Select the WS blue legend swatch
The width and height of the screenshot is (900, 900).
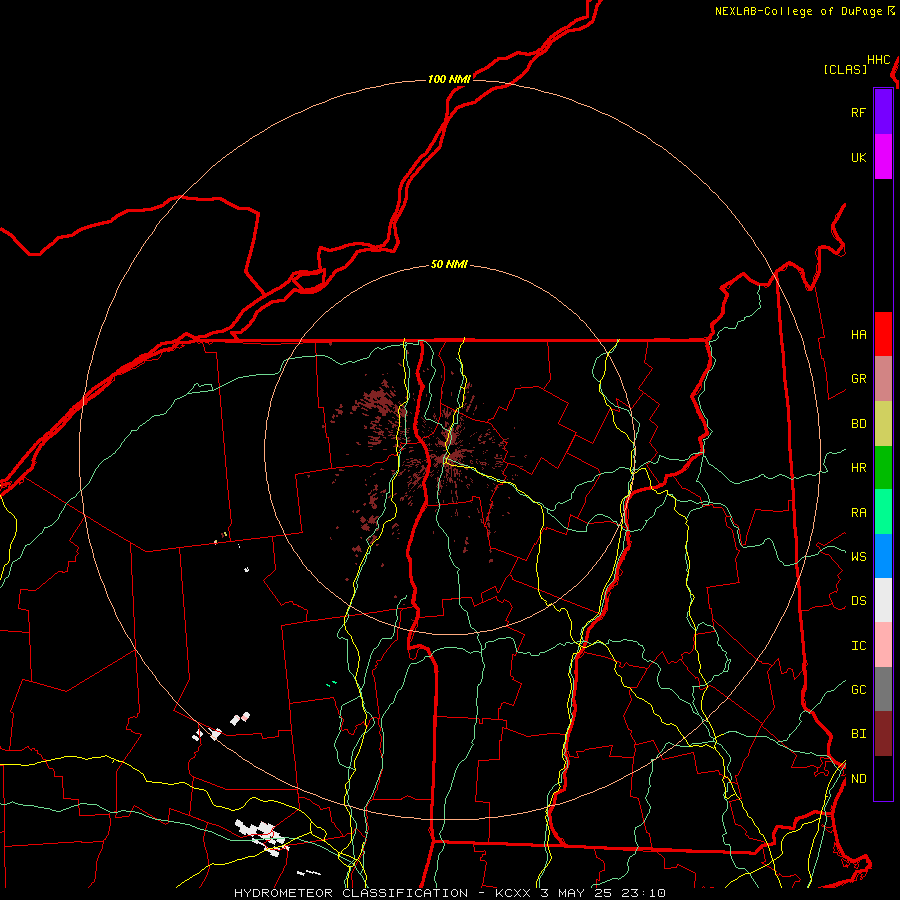[x=883, y=556]
